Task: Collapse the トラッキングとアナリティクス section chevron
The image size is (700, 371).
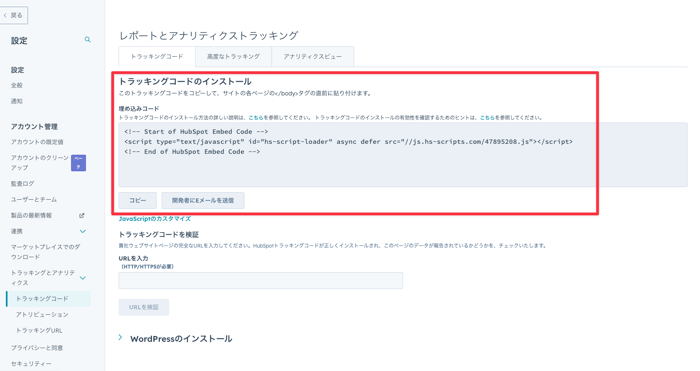Action: 83,278
